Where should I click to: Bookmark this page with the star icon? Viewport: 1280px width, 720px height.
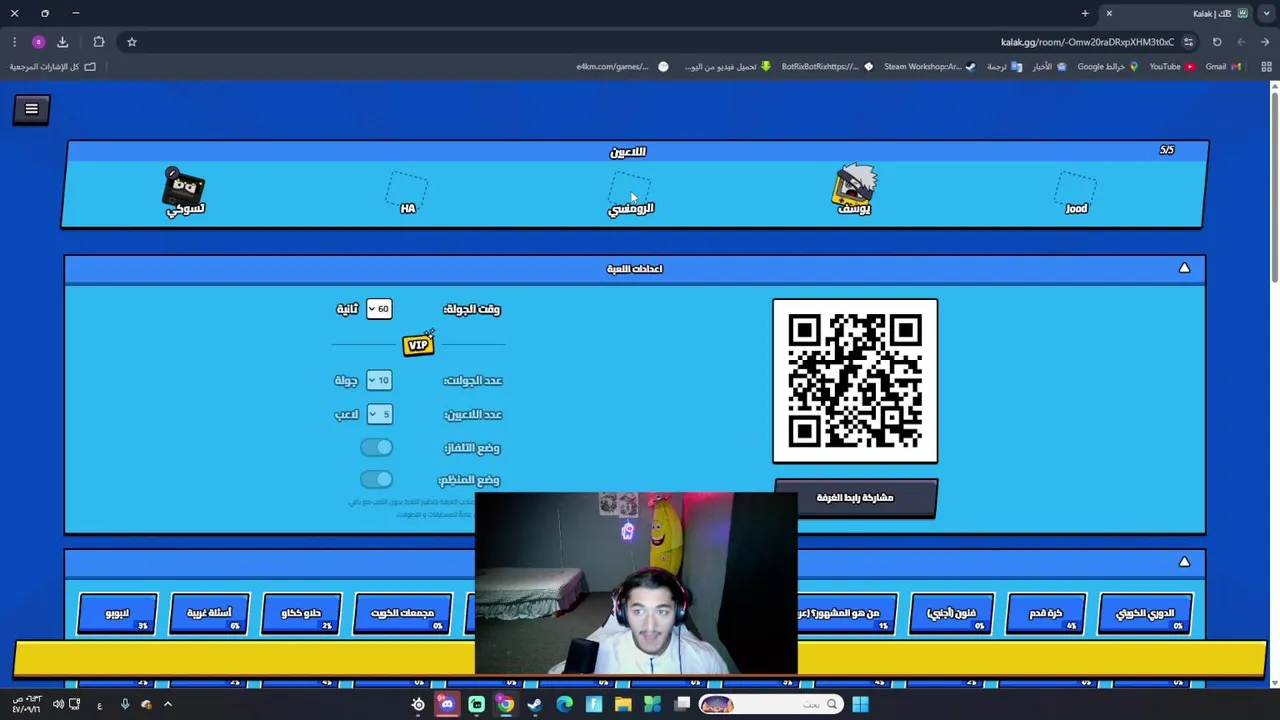tap(131, 42)
